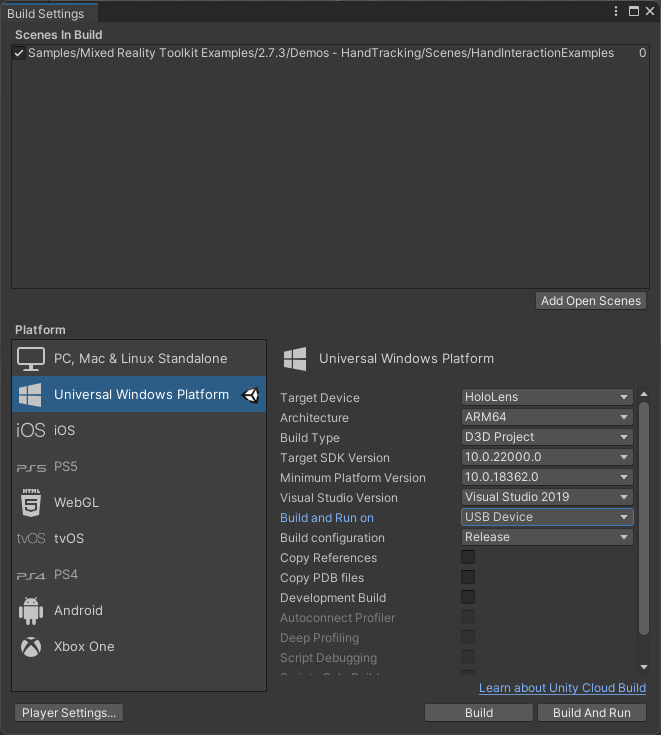This screenshot has width=661, height=735.
Task: Open the Architecture dropdown showing ARM64
Action: click(x=547, y=417)
